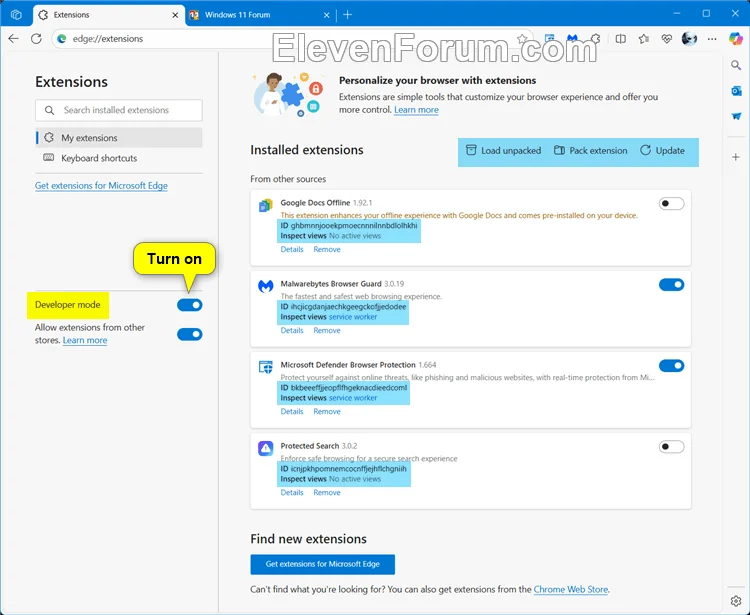This screenshot has height=615, width=750.
Task: Open the Extensions puzzle toolbar icon
Action: click(596, 39)
